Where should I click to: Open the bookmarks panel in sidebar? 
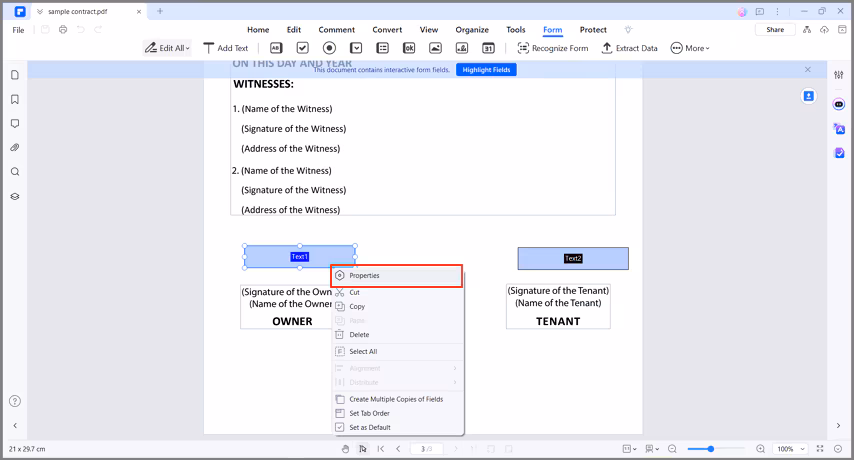click(15, 99)
